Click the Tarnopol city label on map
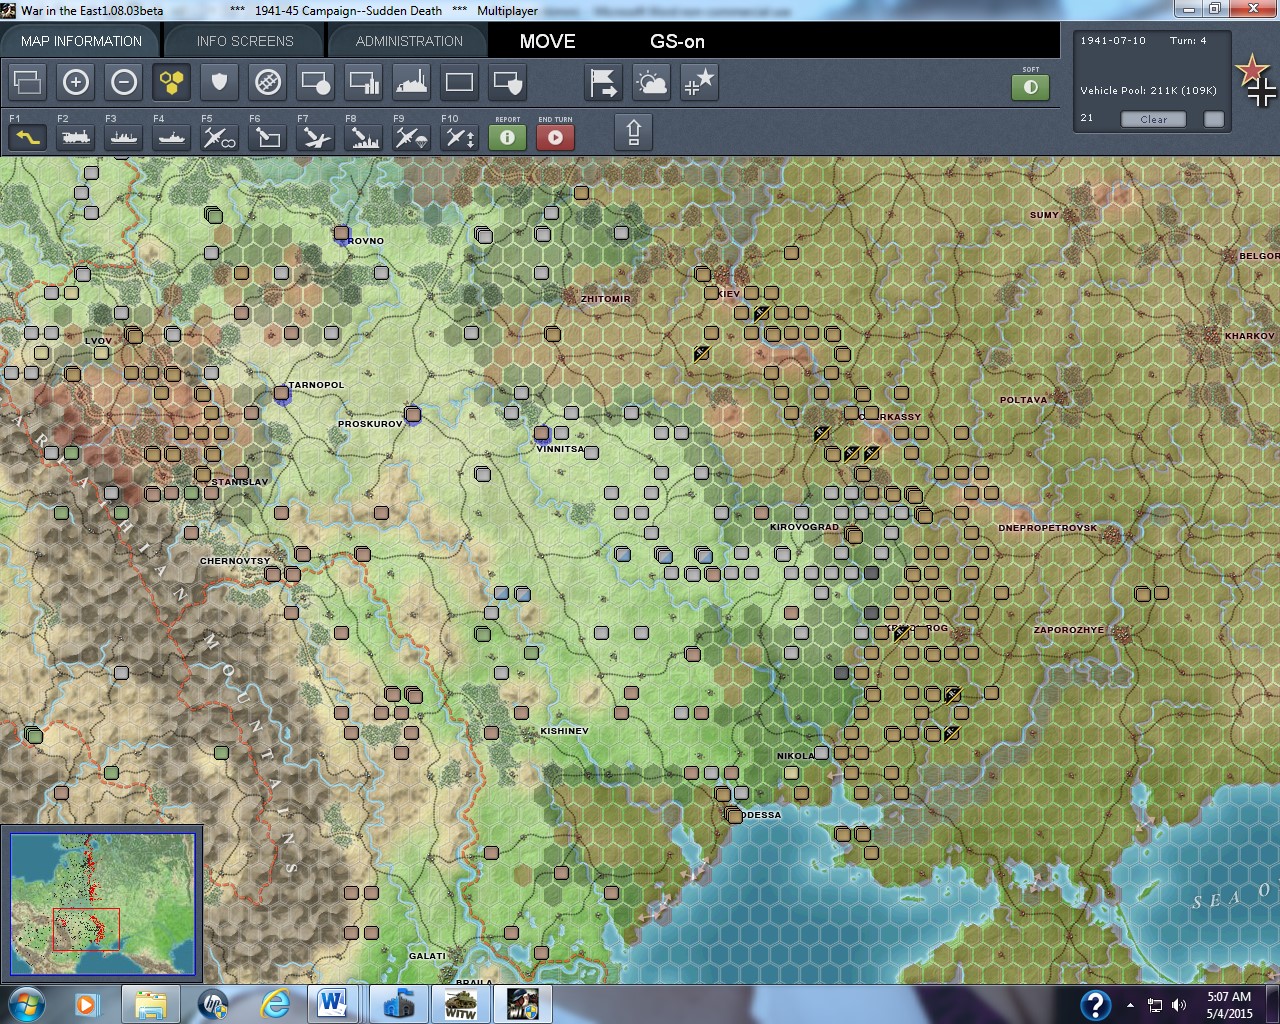Image resolution: width=1280 pixels, height=1024 pixels. [316, 385]
